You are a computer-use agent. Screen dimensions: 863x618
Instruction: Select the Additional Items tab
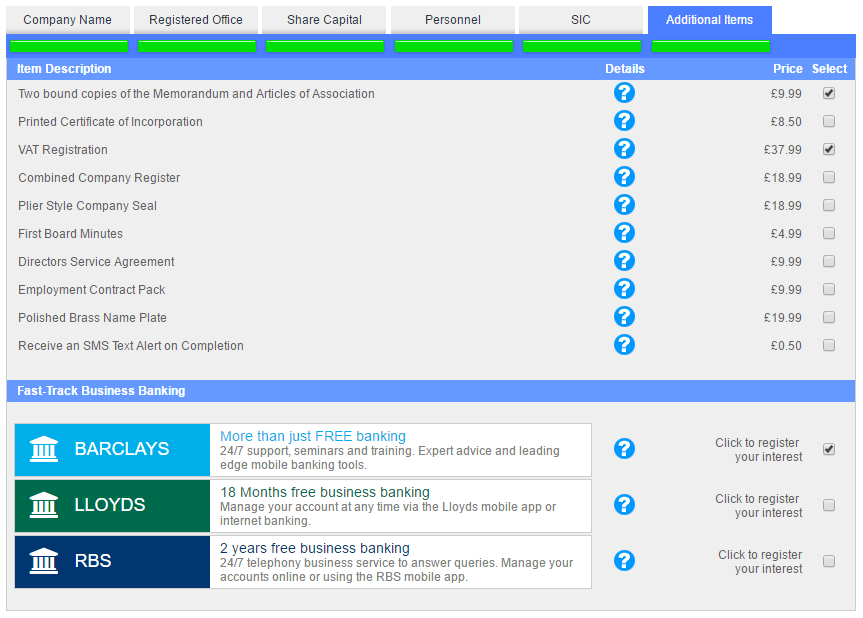click(x=709, y=20)
